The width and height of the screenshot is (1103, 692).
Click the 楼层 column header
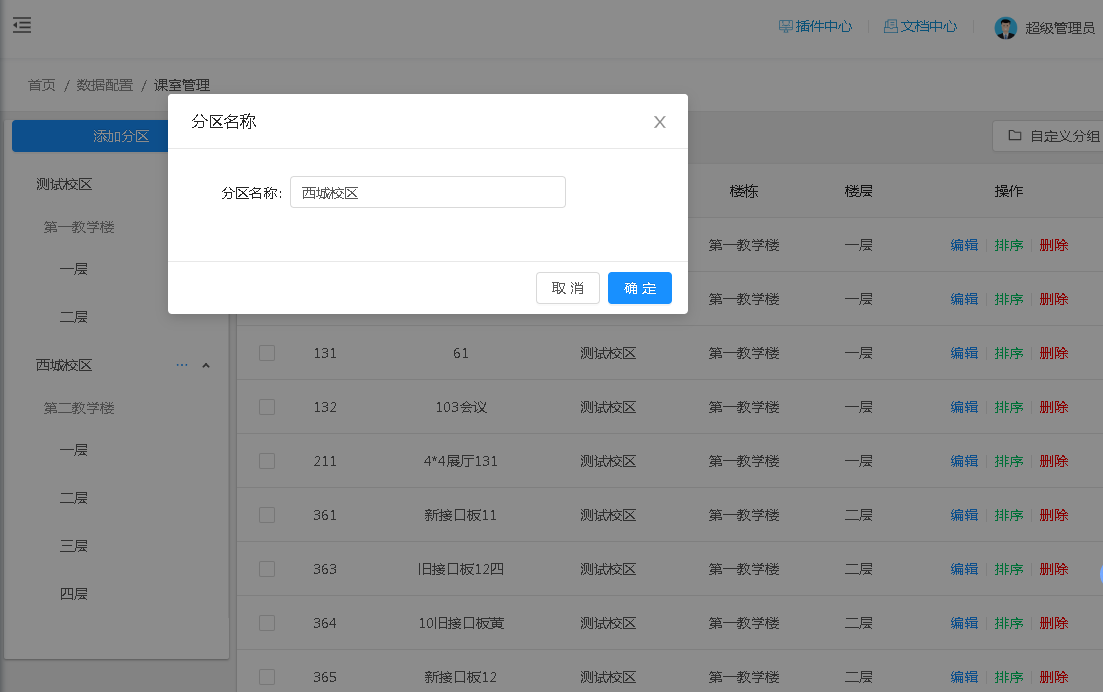(858, 191)
